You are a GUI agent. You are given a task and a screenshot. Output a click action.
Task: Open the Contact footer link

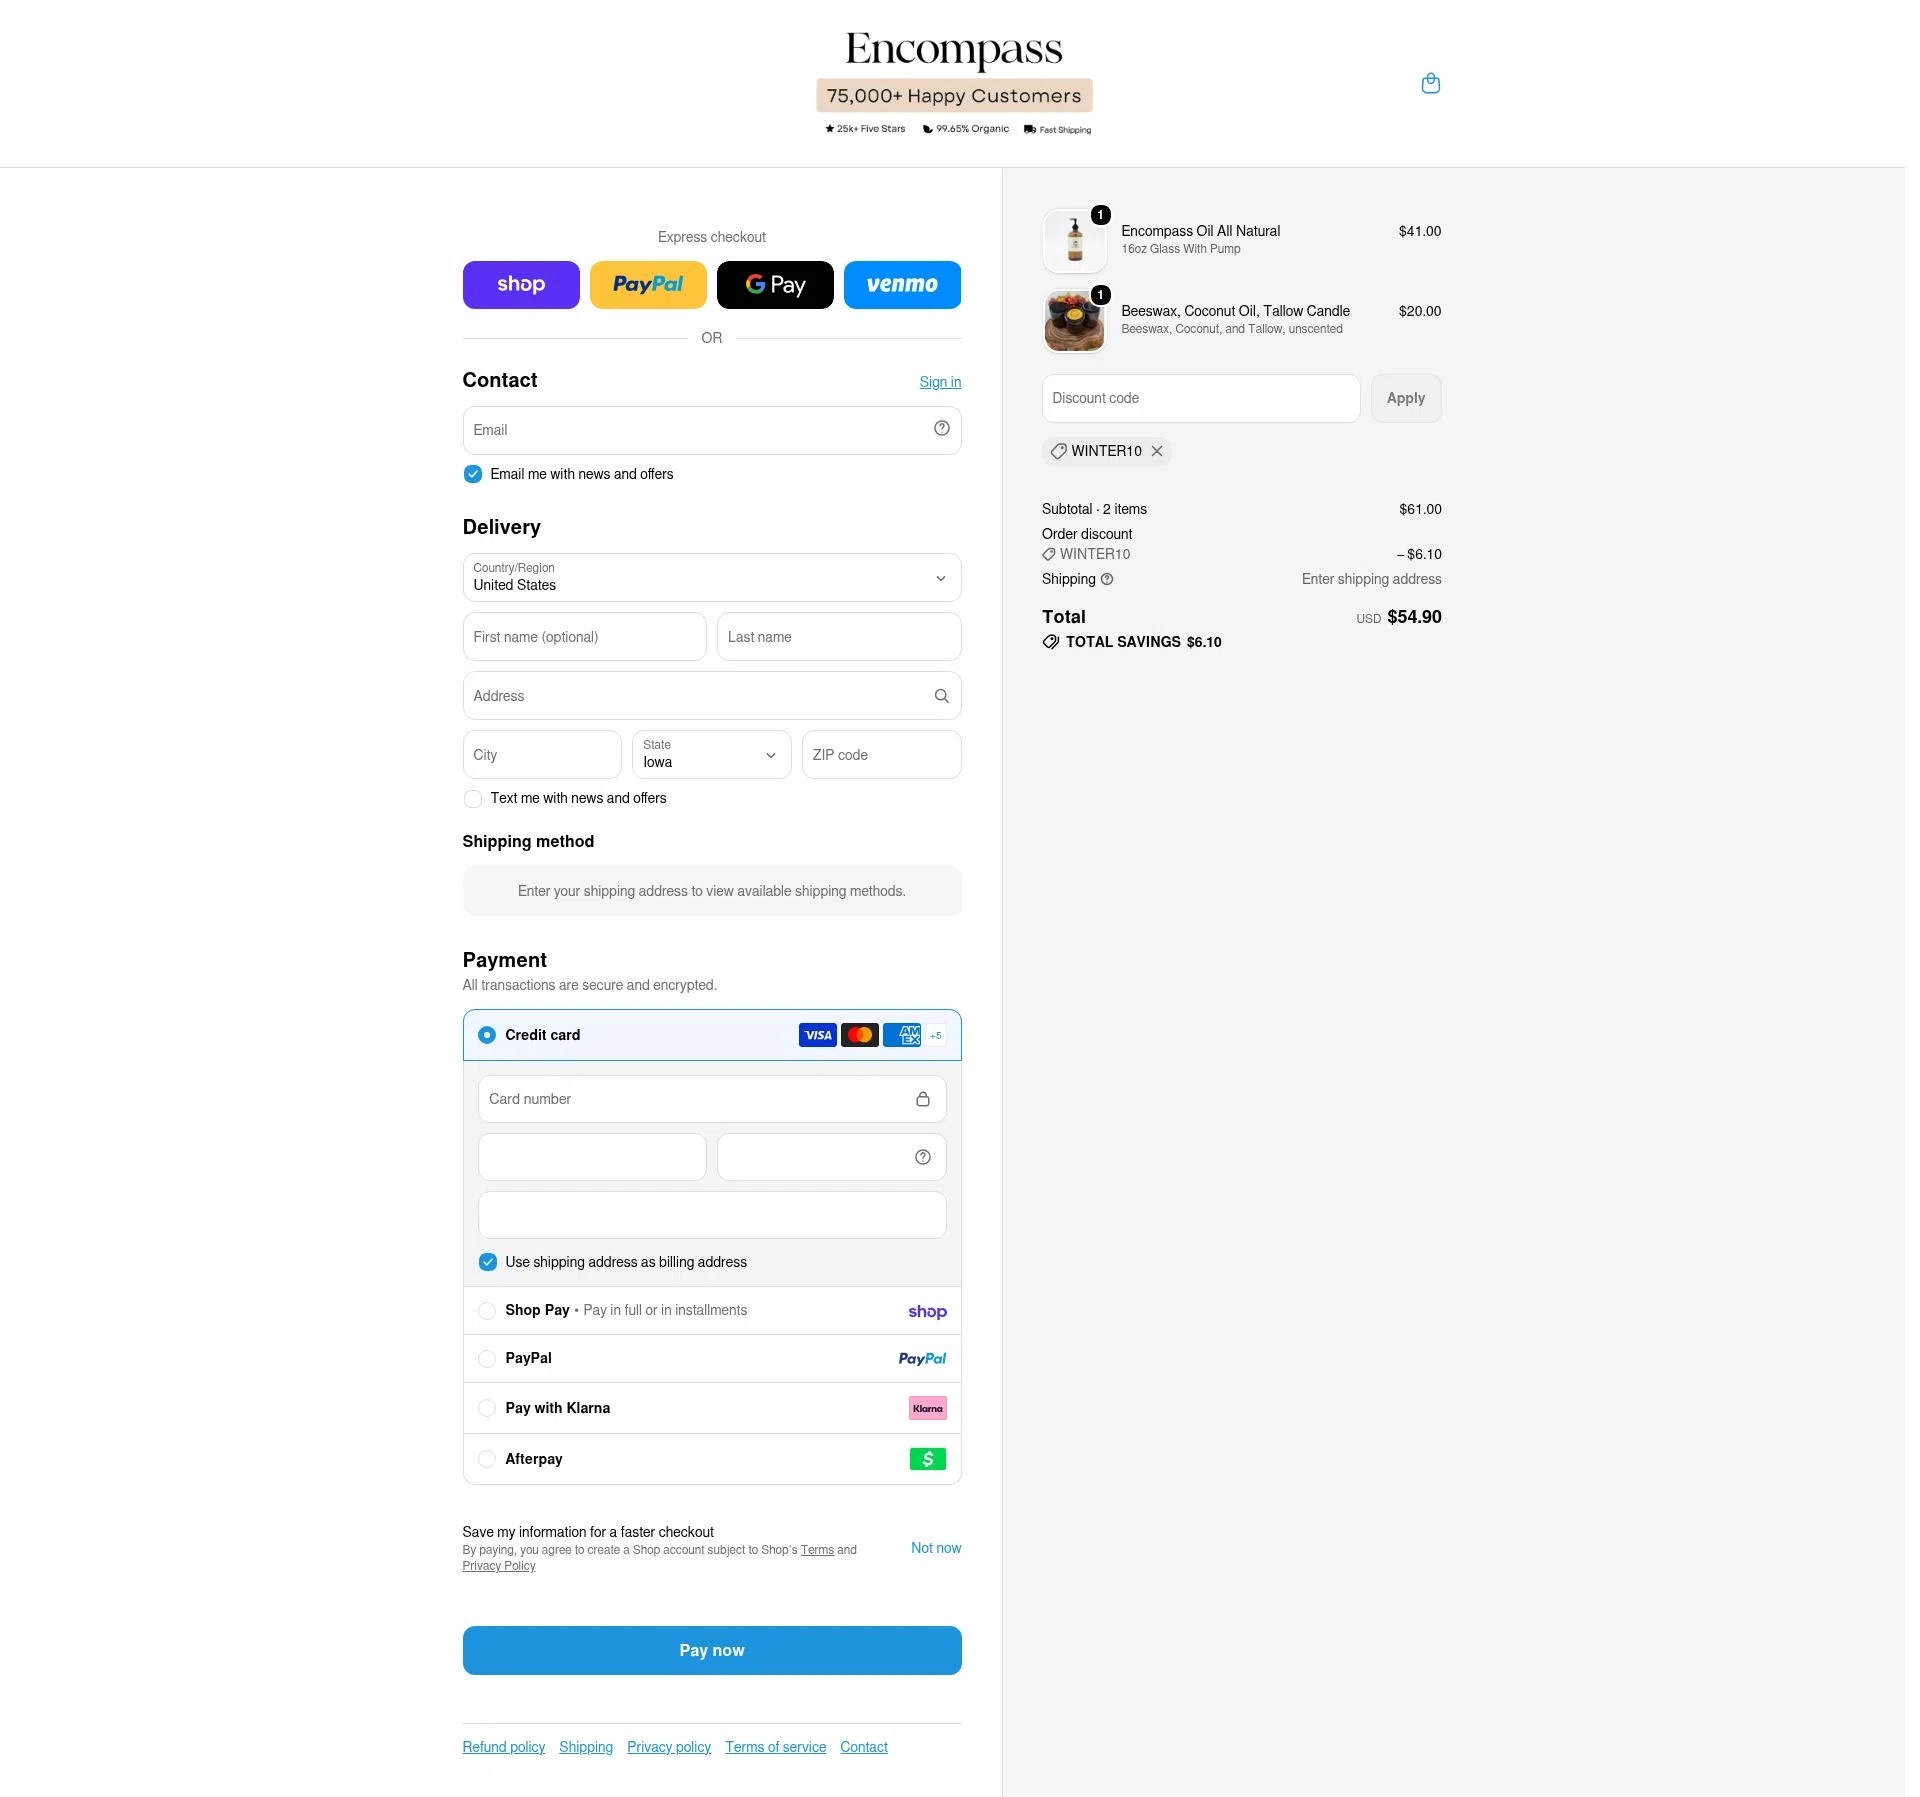(864, 1747)
